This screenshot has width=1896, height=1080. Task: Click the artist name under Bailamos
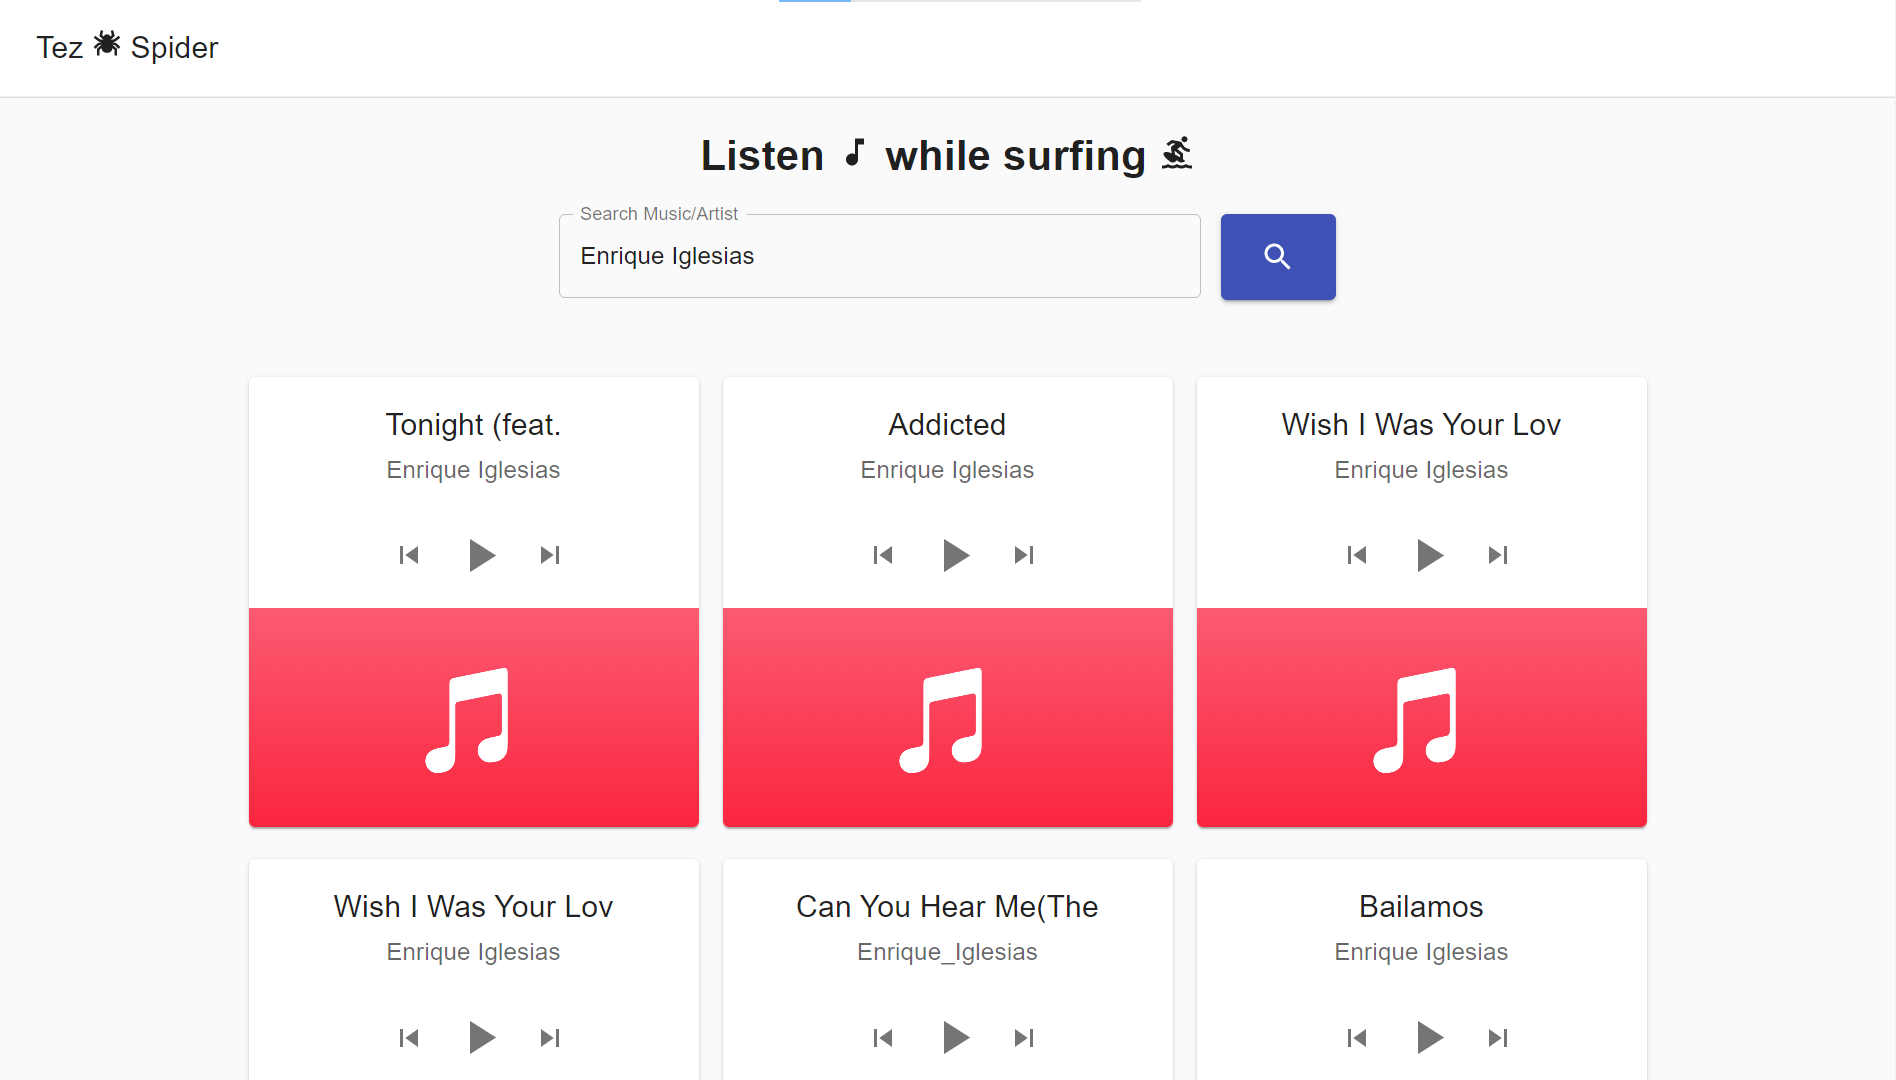pyautogui.click(x=1421, y=952)
